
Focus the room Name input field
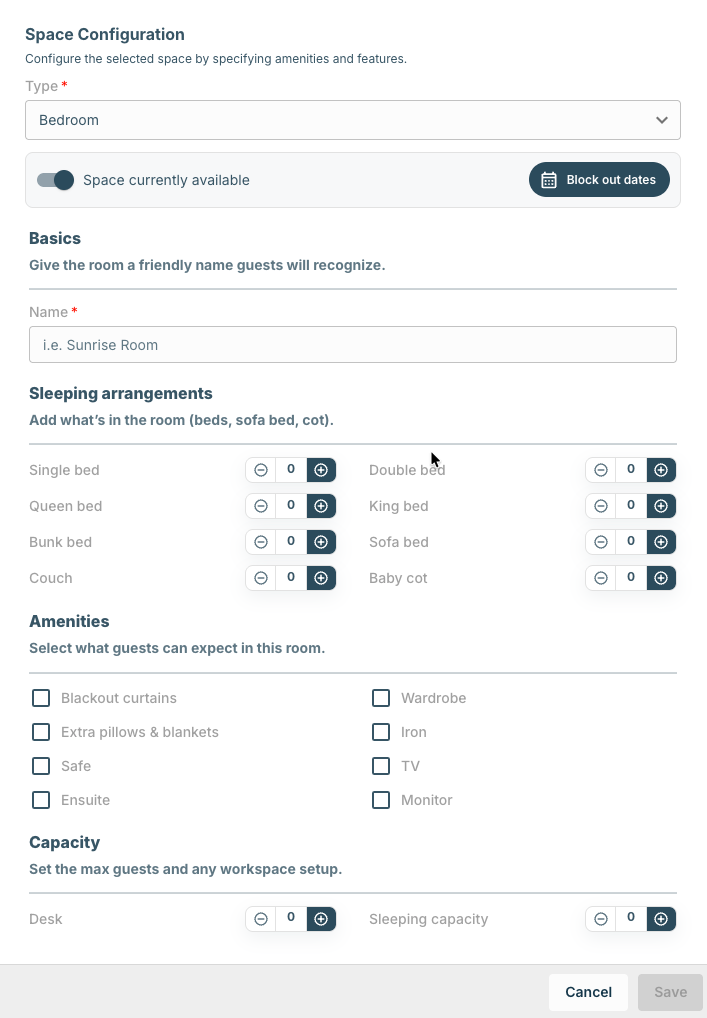click(353, 345)
